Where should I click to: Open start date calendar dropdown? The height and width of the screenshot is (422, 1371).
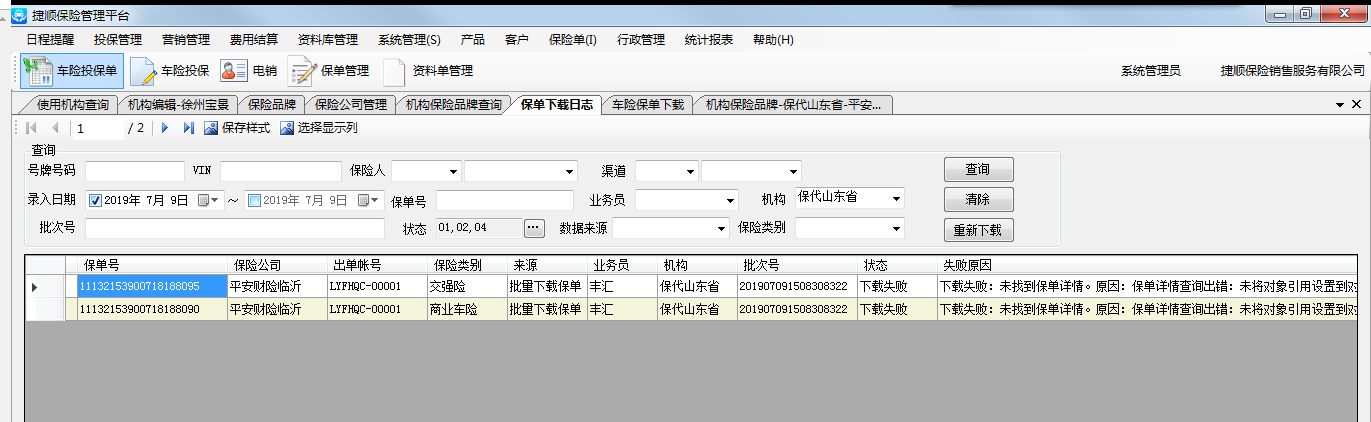tap(209, 200)
